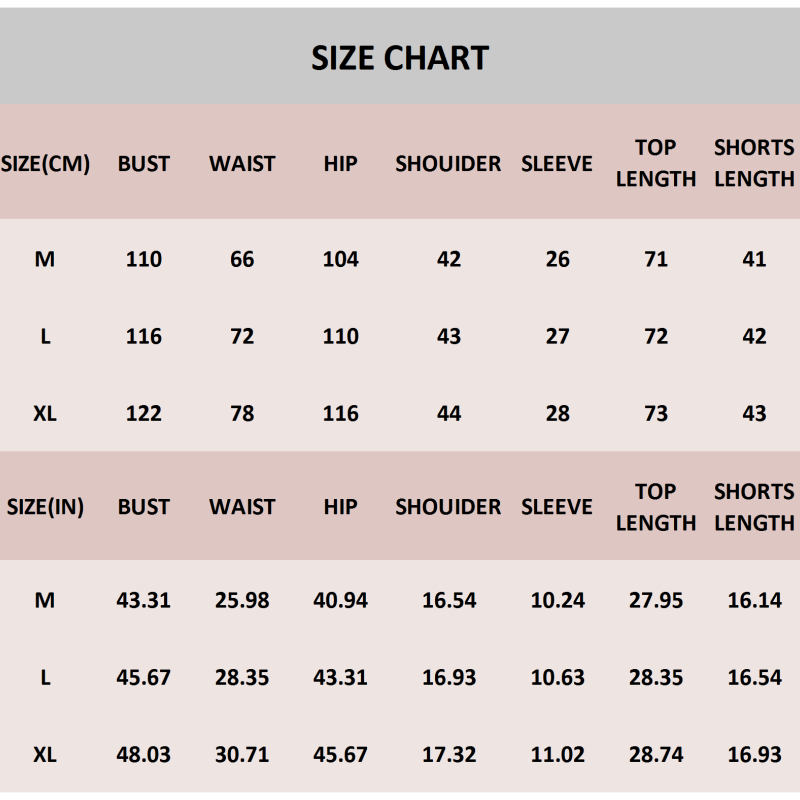Click the SIZE CHART title

(400, 58)
